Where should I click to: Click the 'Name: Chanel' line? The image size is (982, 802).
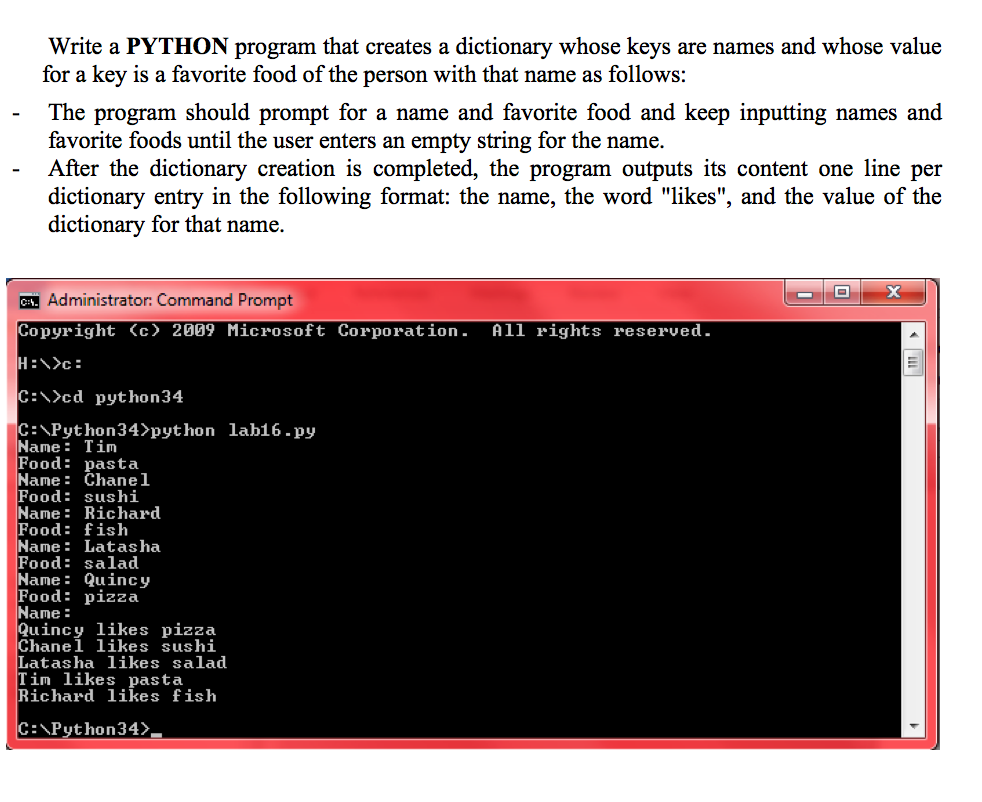[84, 480]
